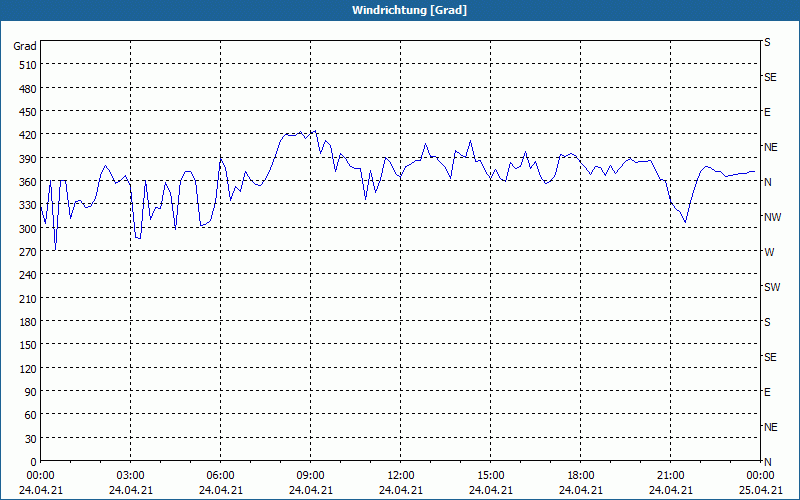
Task: Click the 330 y-axis value
Action: (x=28, y=206)
